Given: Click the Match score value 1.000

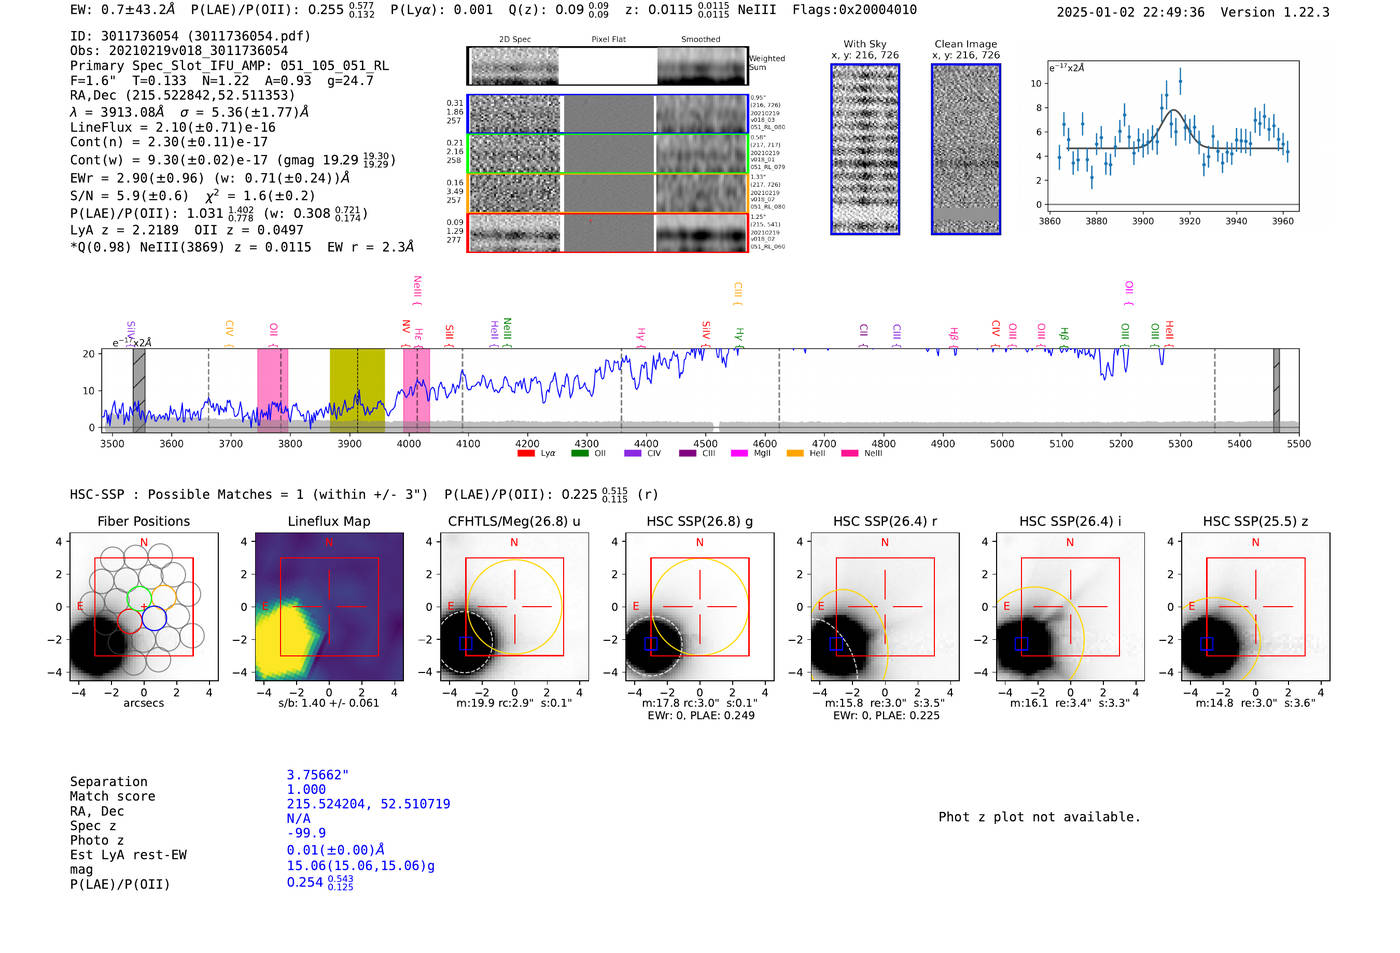Looking at the screenshot, I should [x=307, y=790].
